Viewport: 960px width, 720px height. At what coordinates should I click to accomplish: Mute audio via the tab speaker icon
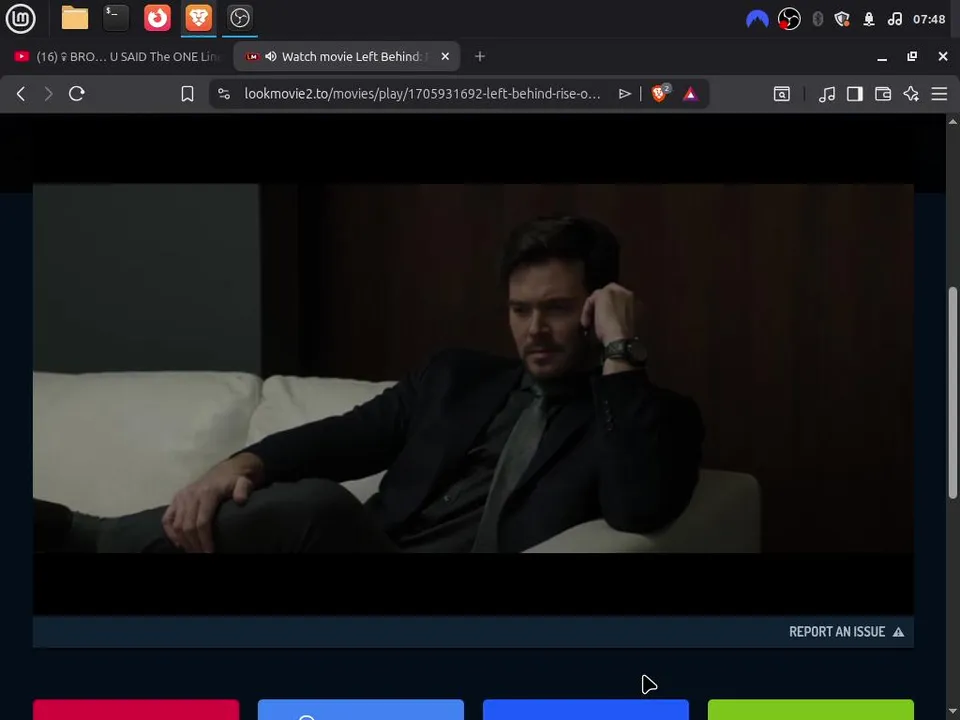pos(271,56)
